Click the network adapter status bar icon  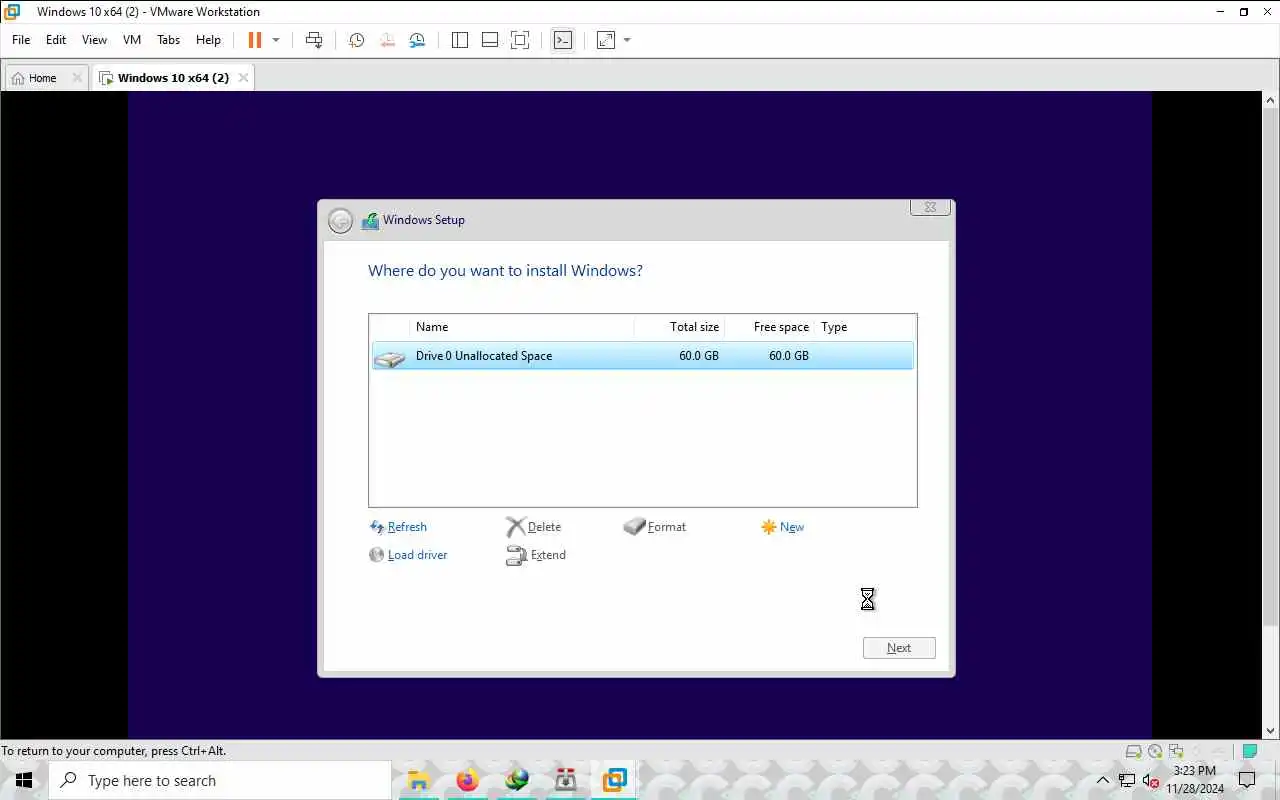coord(1176,751)
